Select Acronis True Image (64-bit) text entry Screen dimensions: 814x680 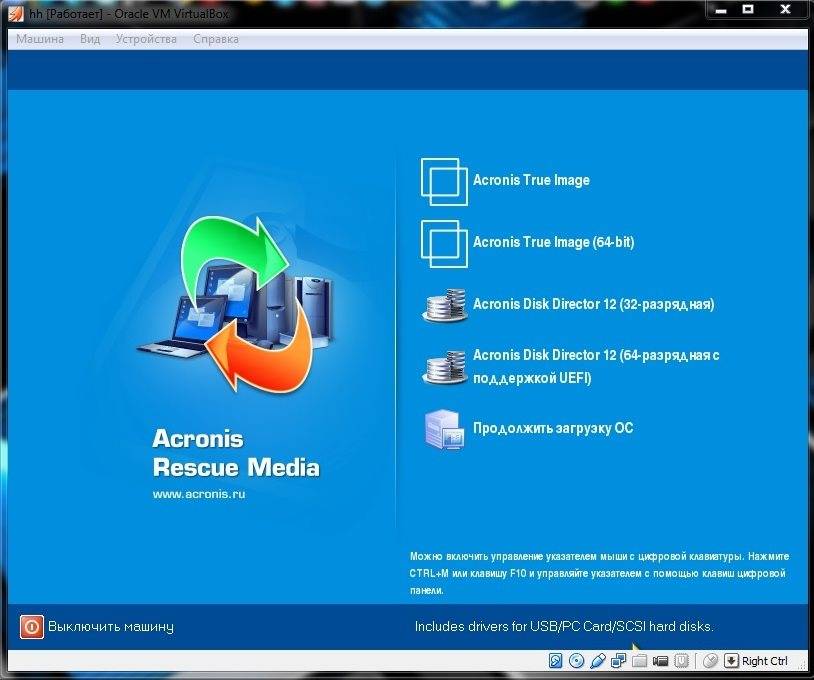(x=553, y=242)
